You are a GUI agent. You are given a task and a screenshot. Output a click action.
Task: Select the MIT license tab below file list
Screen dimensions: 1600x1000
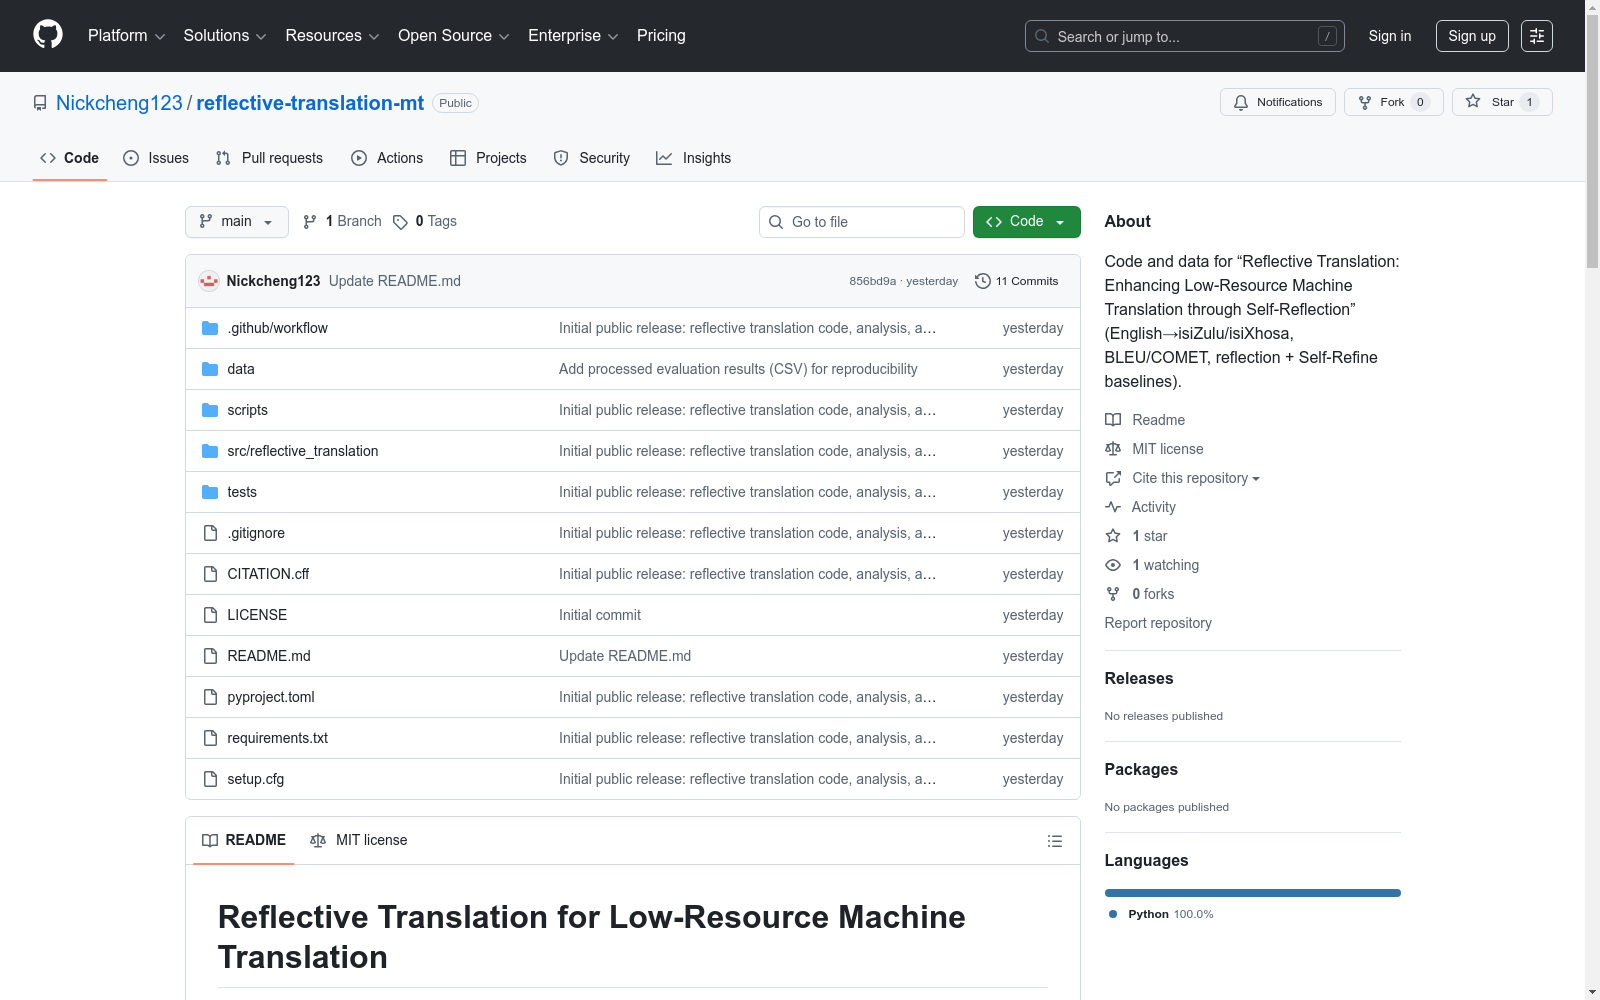[x=359, y=840]
